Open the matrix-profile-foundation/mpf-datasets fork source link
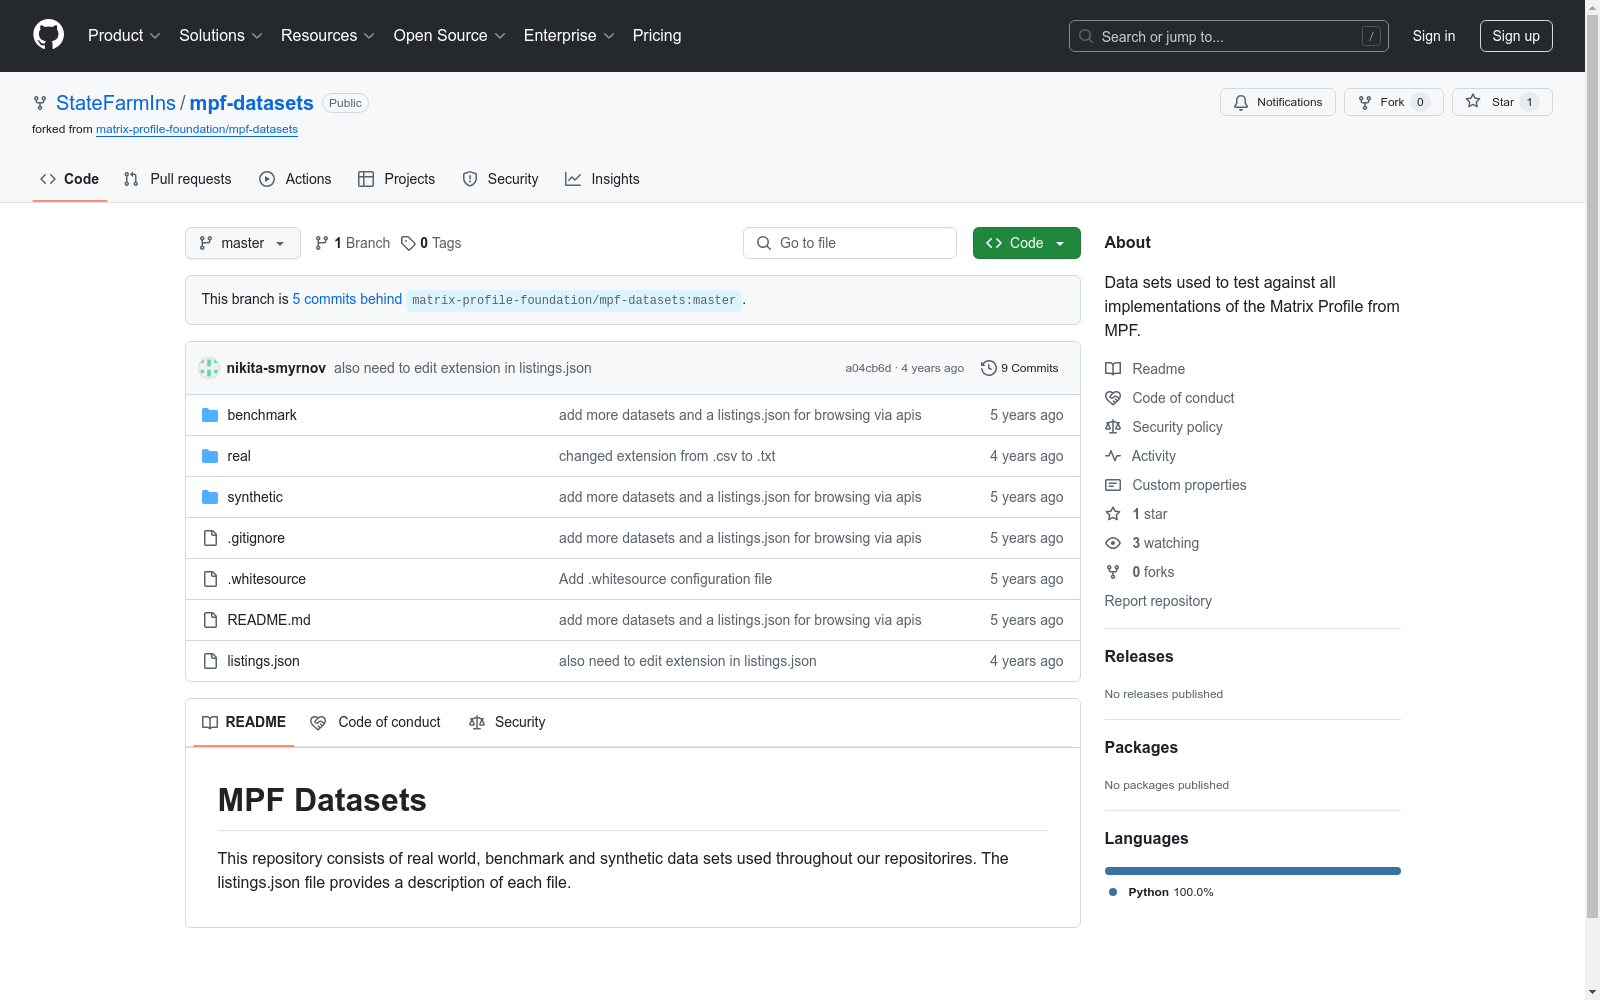The height and width of the screenshot is (1000, 1600). [x=197, y=129]
